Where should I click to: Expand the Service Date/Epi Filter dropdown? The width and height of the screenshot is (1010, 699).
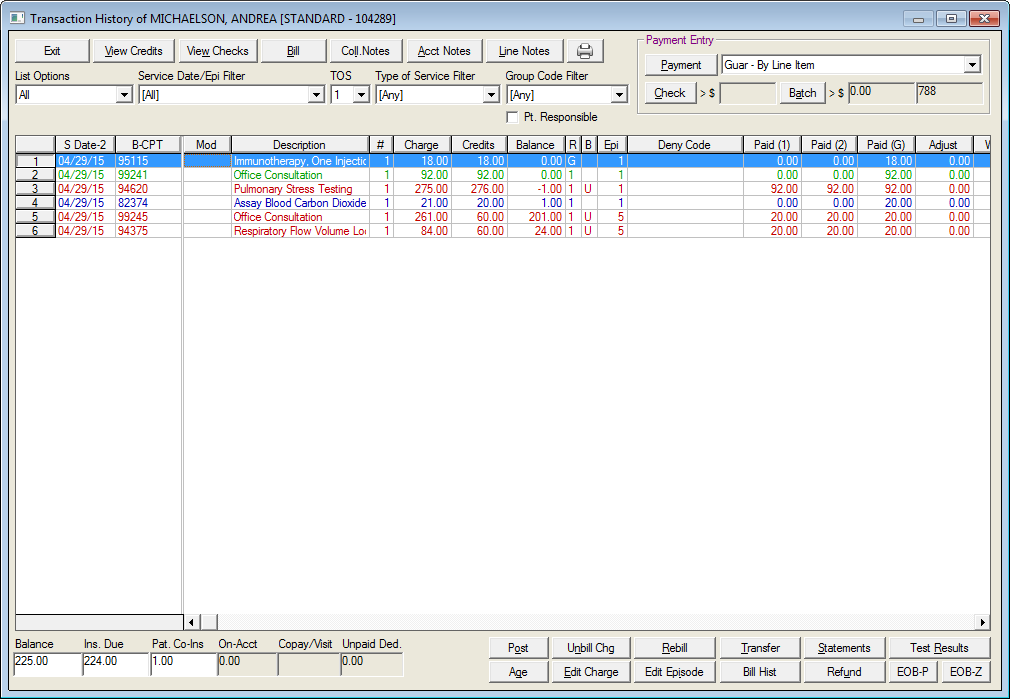click(x=316, y=95)
